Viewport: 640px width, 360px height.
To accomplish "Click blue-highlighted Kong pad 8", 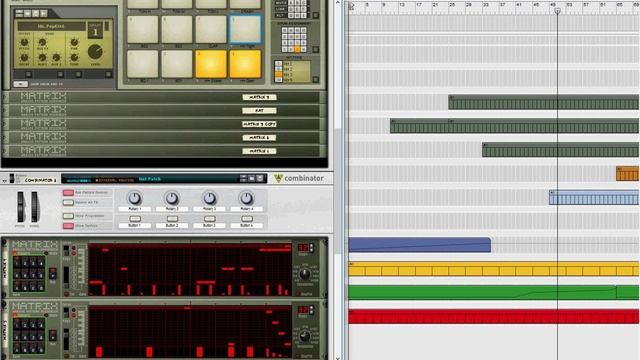I will pyautogui.click(x=245, y=29).
